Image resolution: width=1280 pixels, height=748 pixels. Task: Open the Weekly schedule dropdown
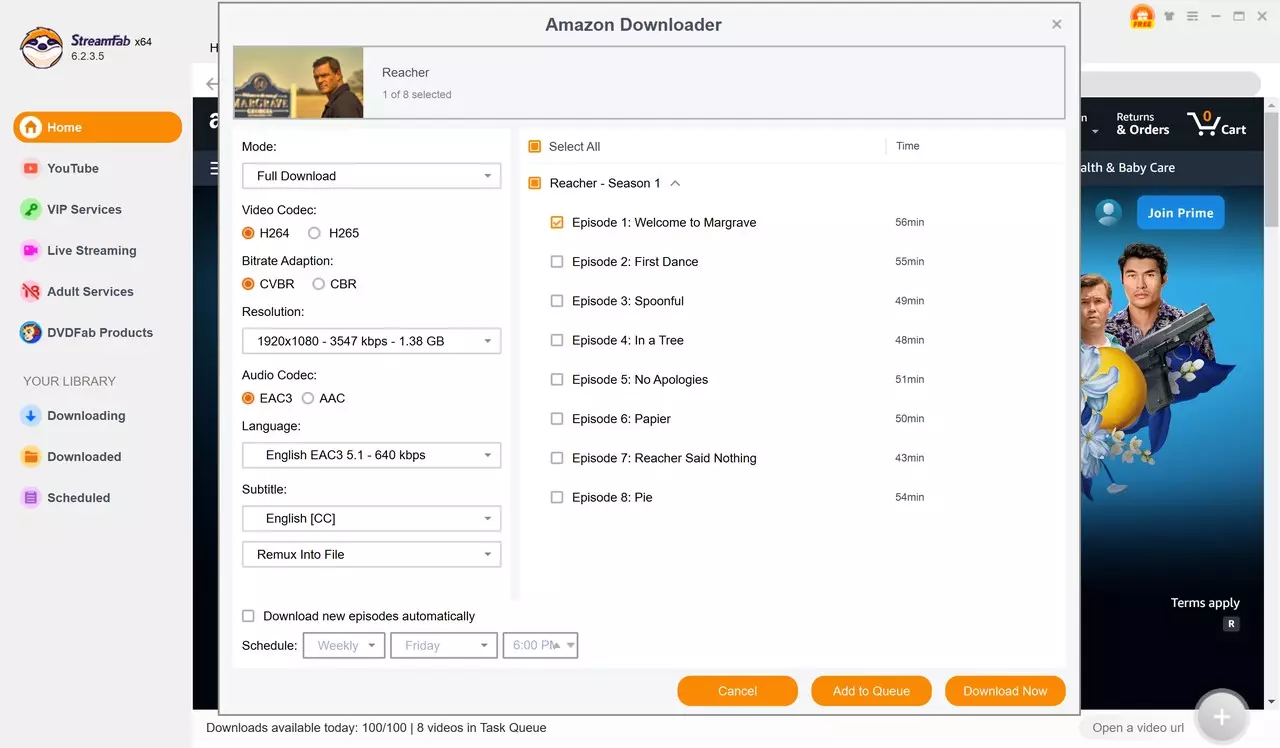(x=344, y=646)
